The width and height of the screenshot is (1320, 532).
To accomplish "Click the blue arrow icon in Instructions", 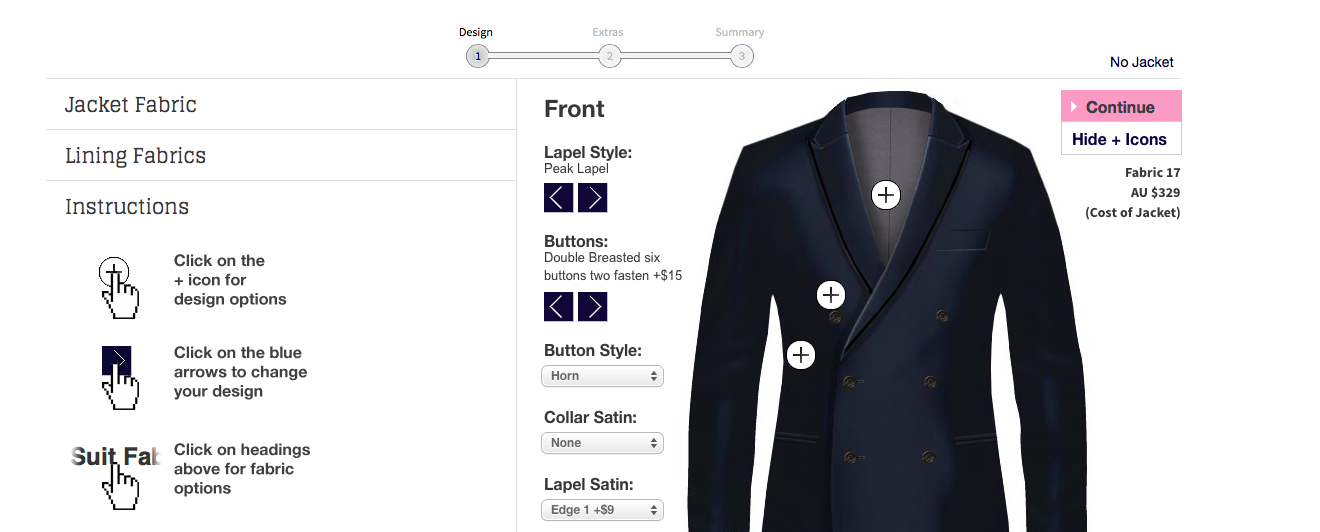I will pyautogui.click(x=117, y=361).
